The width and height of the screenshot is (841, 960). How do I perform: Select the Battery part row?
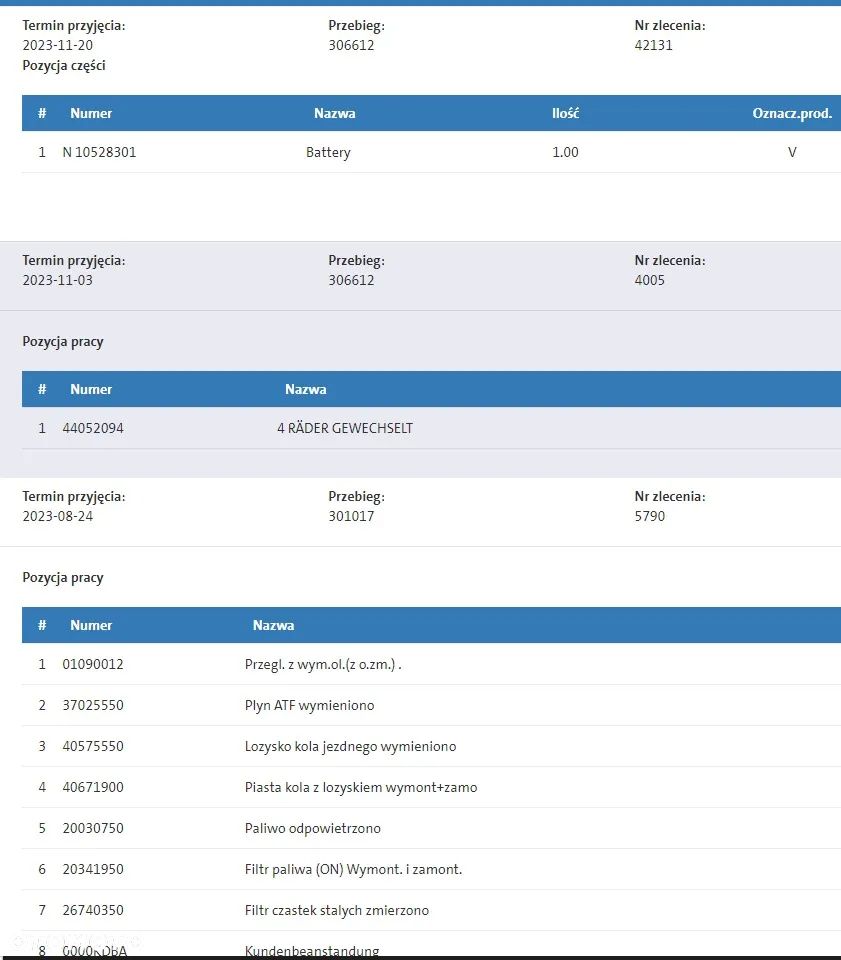coord(431,152)
